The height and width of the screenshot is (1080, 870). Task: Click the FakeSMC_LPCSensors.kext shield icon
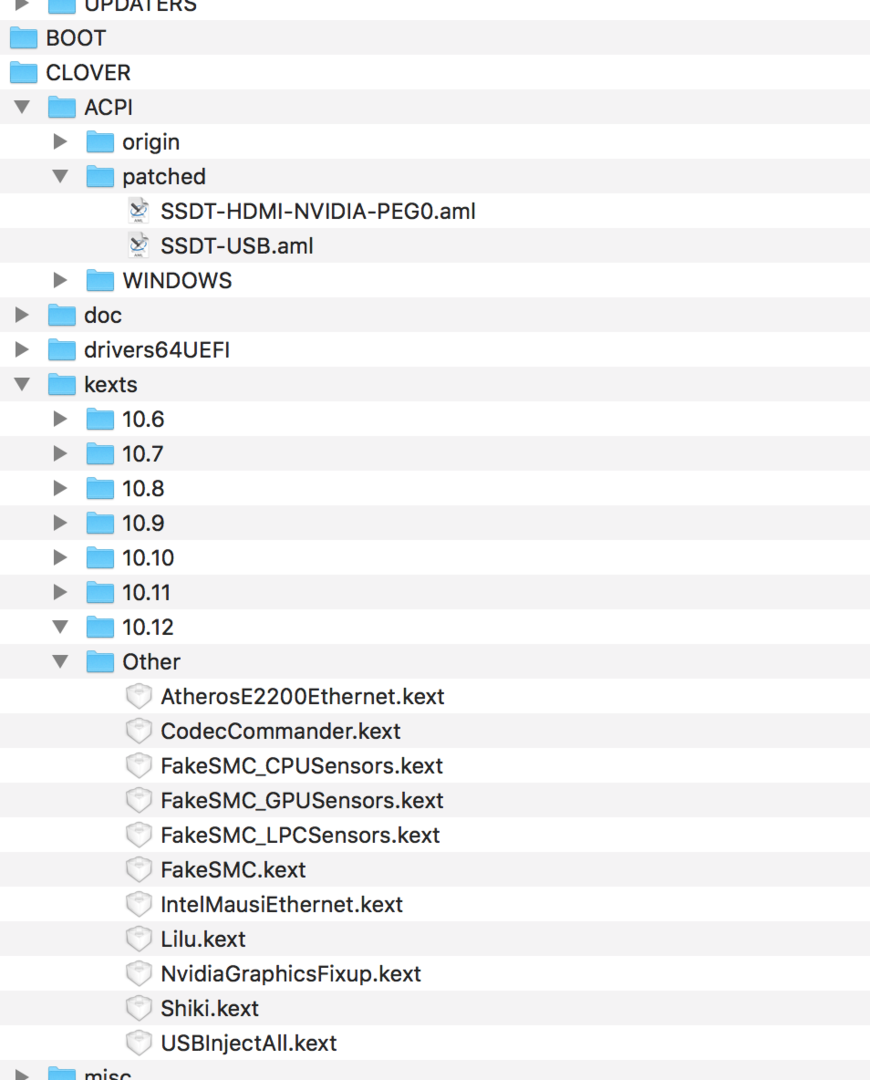pyautogui.click(x=138, y=835)
